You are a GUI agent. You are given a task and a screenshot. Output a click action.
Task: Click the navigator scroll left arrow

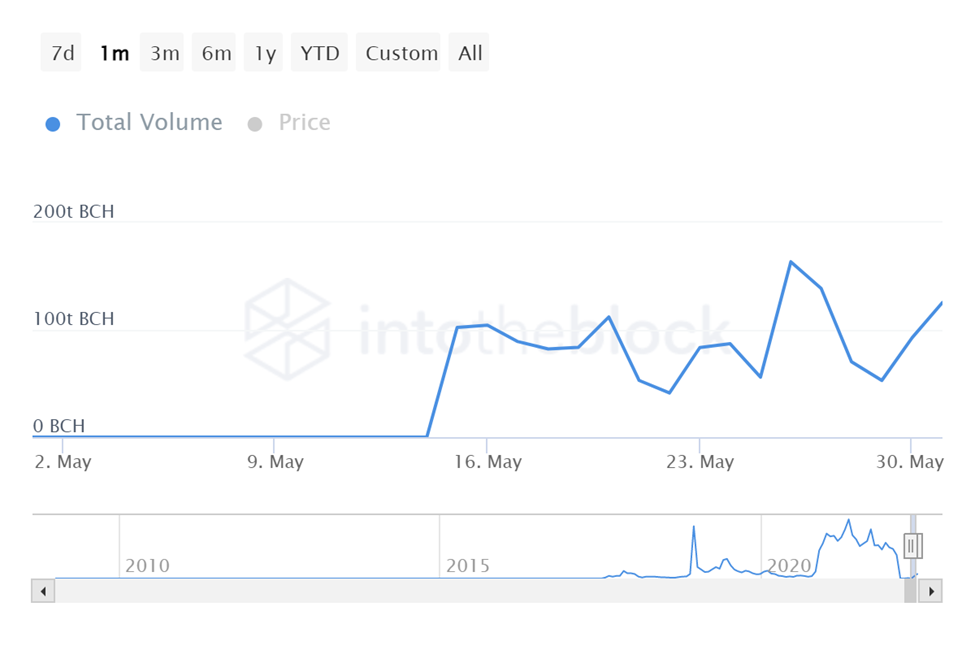point(43,591)
